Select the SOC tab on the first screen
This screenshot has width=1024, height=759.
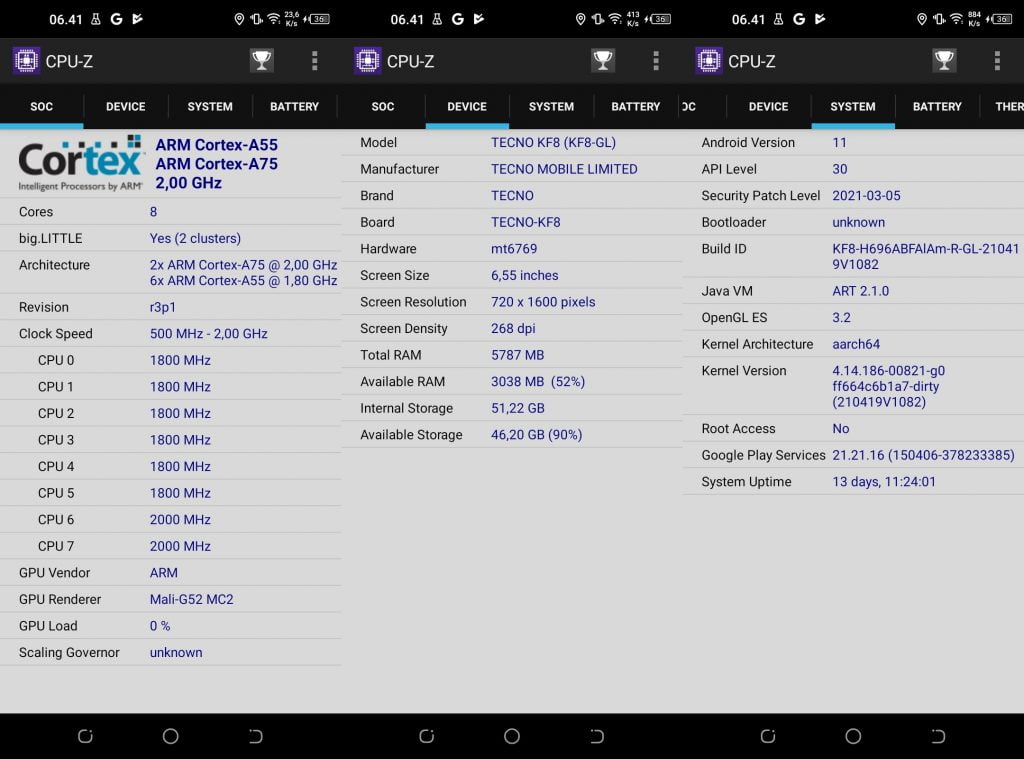(42, 106)
